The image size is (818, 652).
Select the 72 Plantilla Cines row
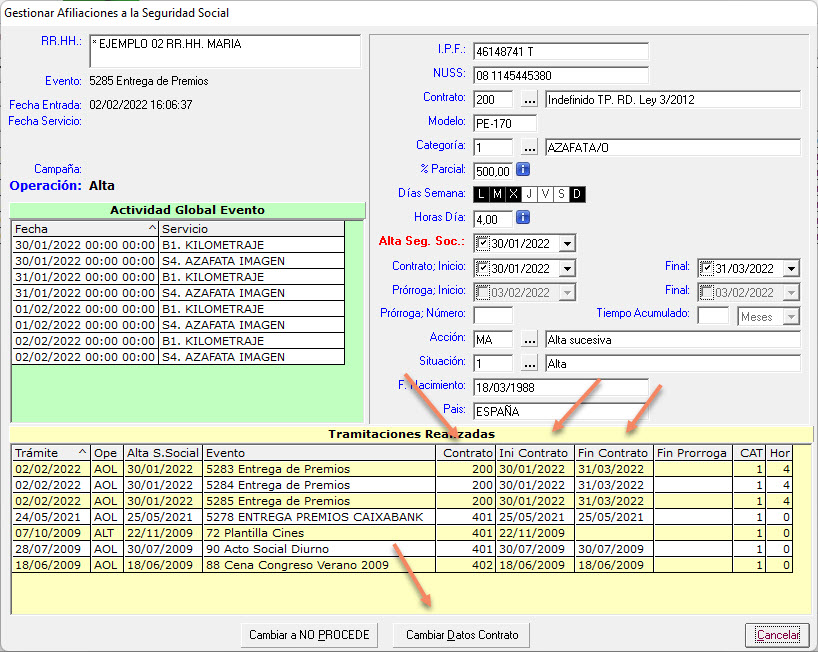click(402, 533)
